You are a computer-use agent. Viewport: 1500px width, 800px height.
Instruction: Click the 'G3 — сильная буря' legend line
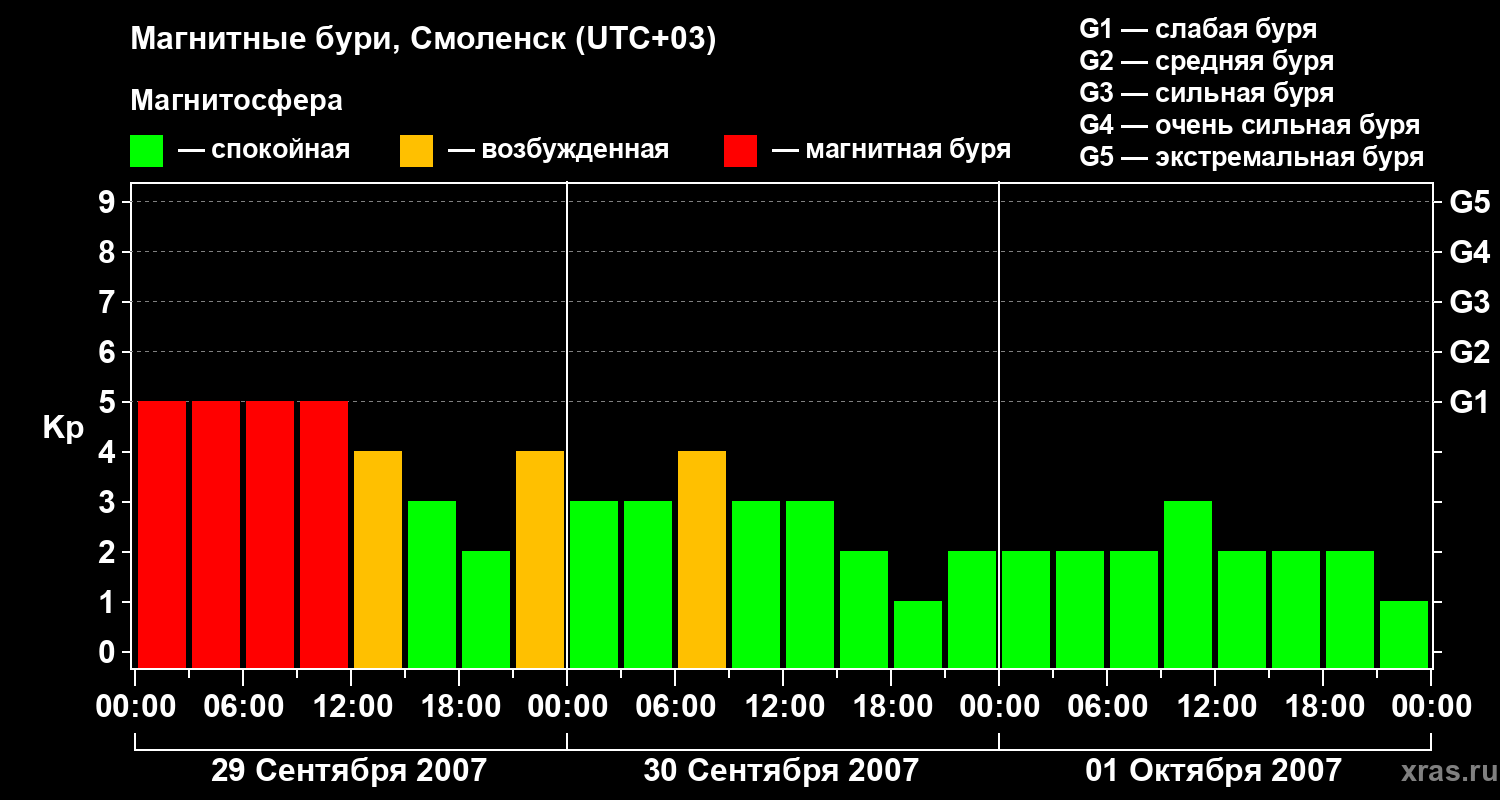[1206, 93]
